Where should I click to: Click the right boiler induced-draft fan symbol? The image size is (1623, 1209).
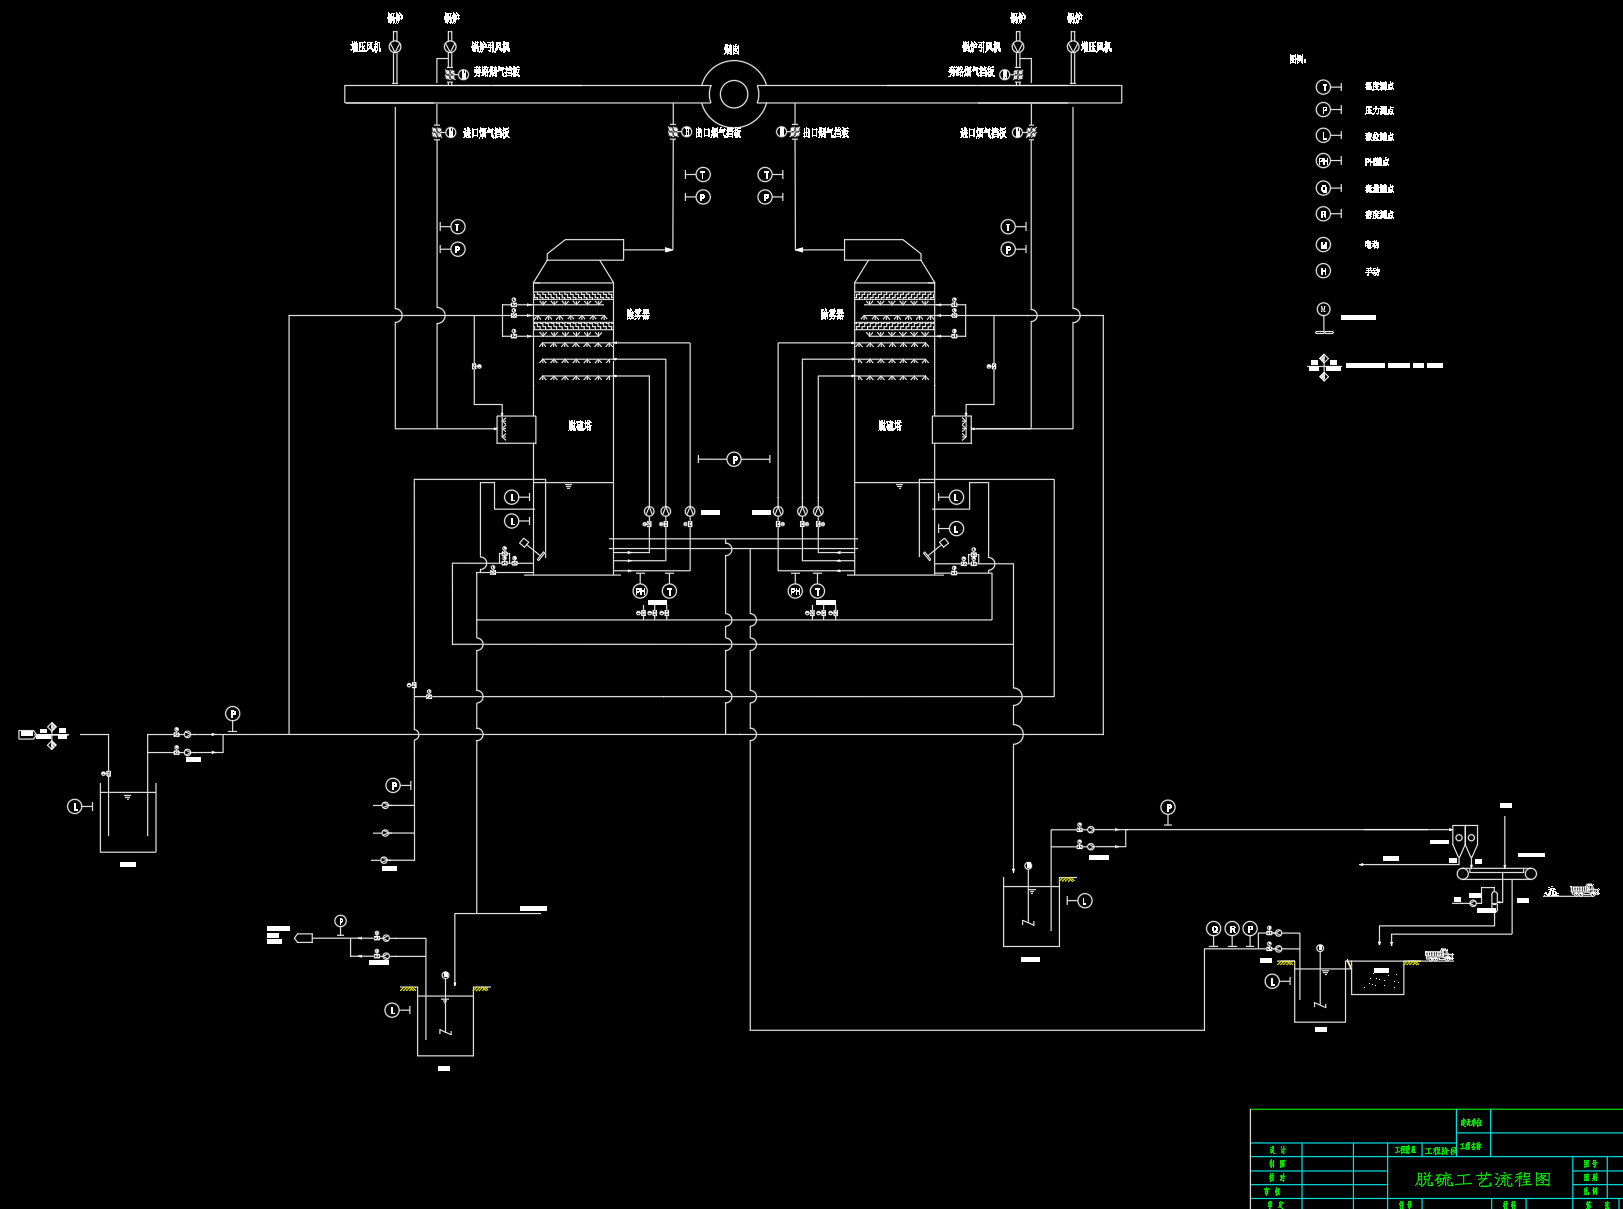click(1018, 47)
